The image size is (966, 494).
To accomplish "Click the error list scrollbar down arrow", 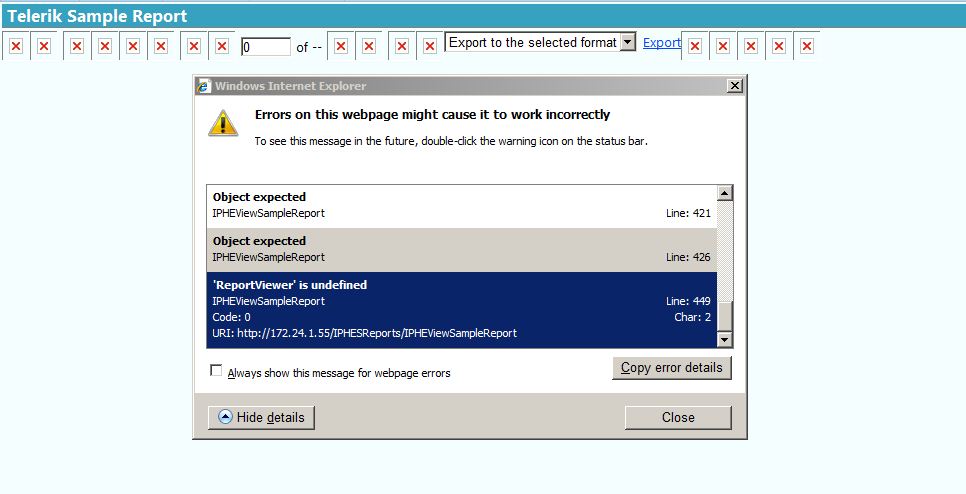I will click(725, 340).
